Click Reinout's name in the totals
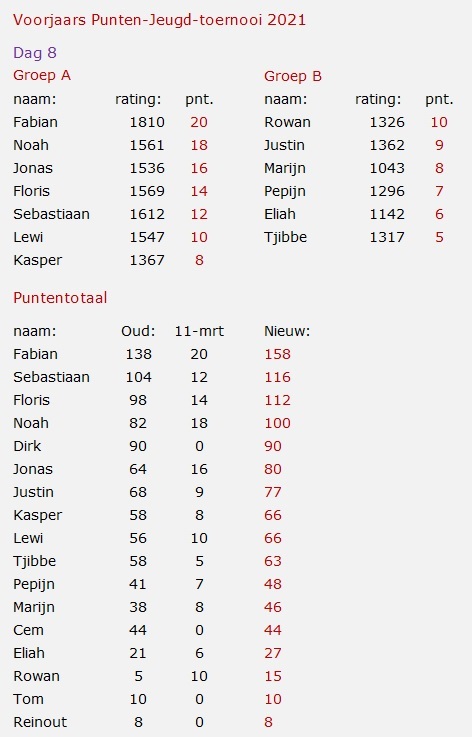Screen dimensions: 472x737 (40, 723)
